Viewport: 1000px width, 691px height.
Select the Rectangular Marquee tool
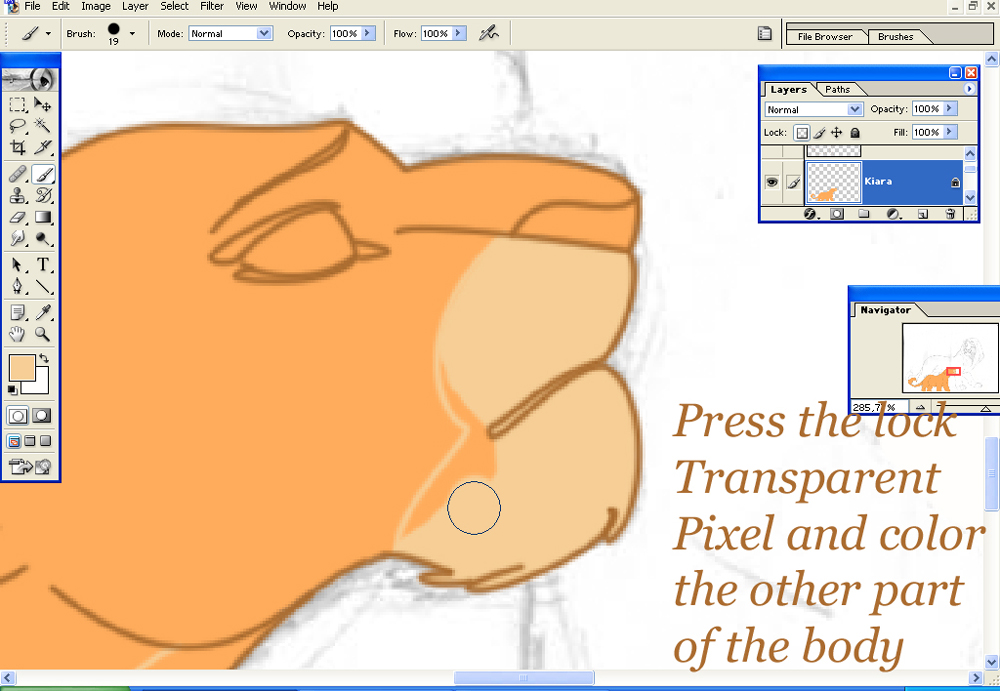coord(18,104)
